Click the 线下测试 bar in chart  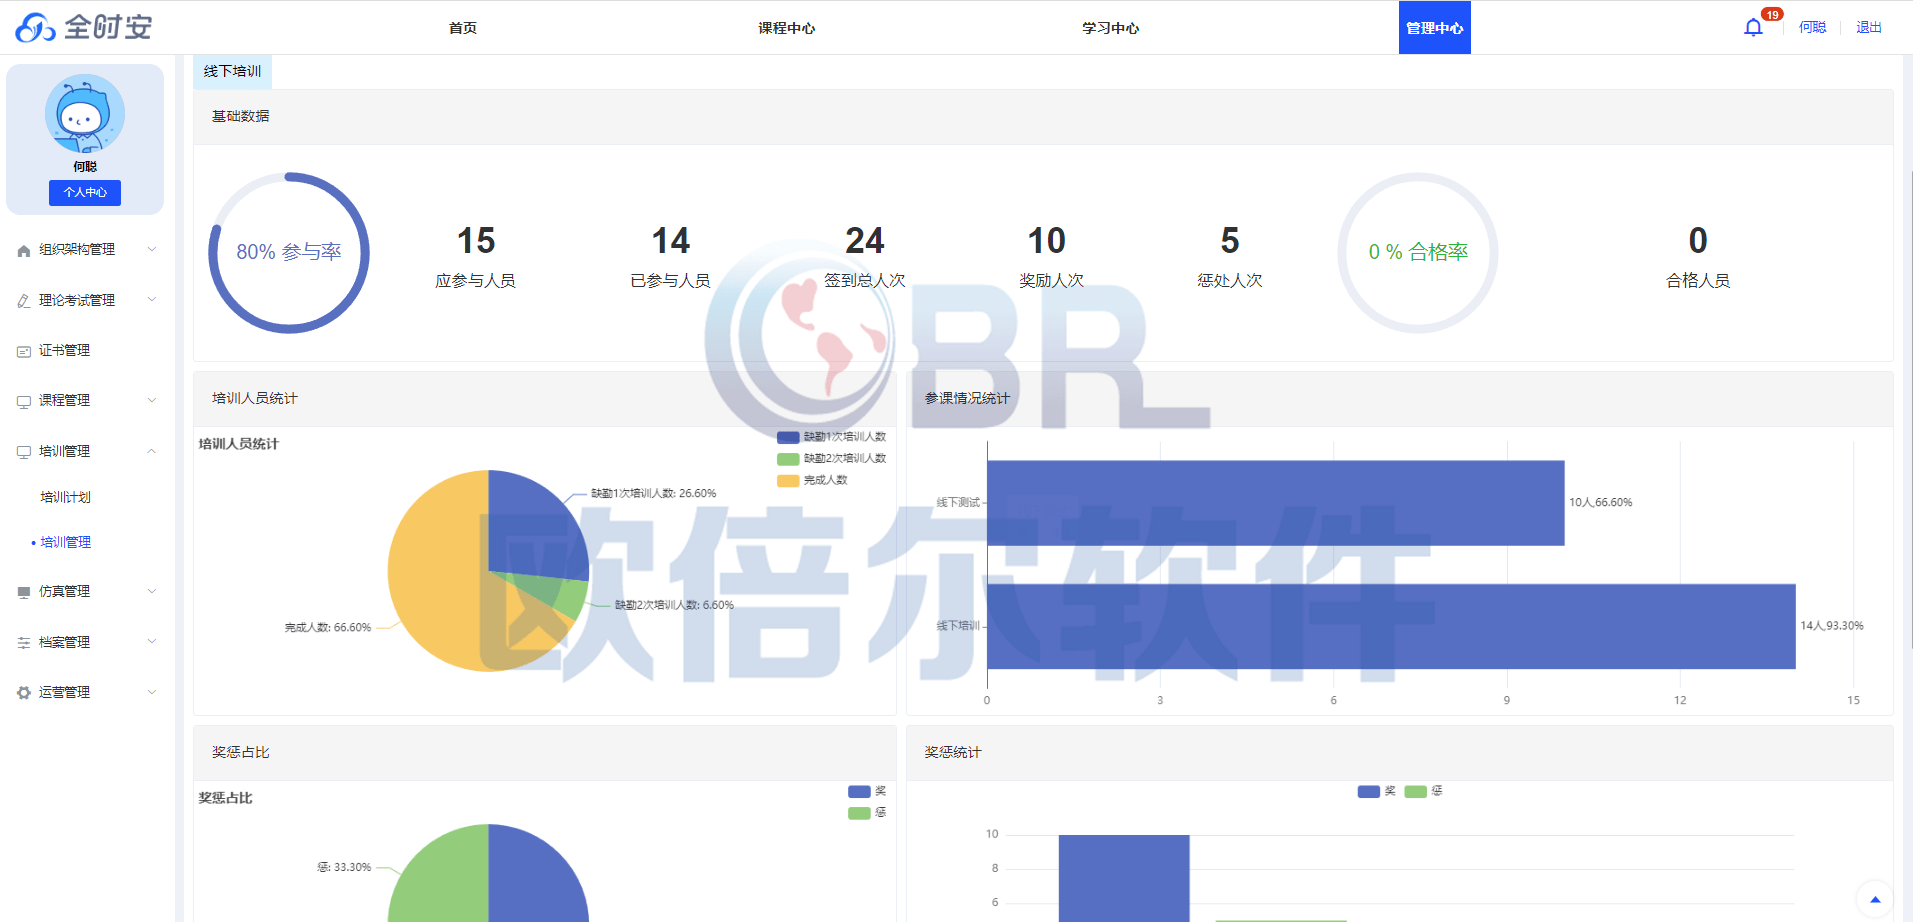(1275, 503)
